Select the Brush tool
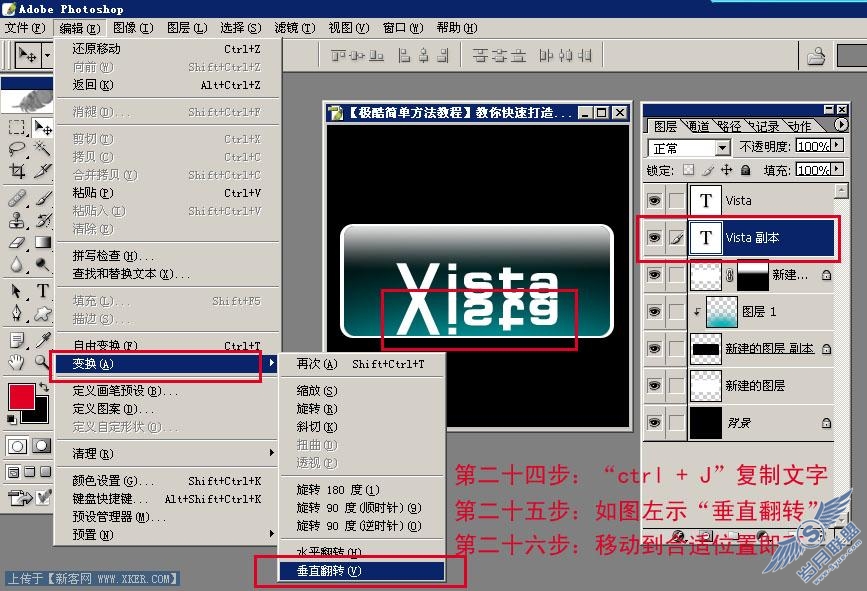This screenshot has height=591, width=867. coord(42,198)
